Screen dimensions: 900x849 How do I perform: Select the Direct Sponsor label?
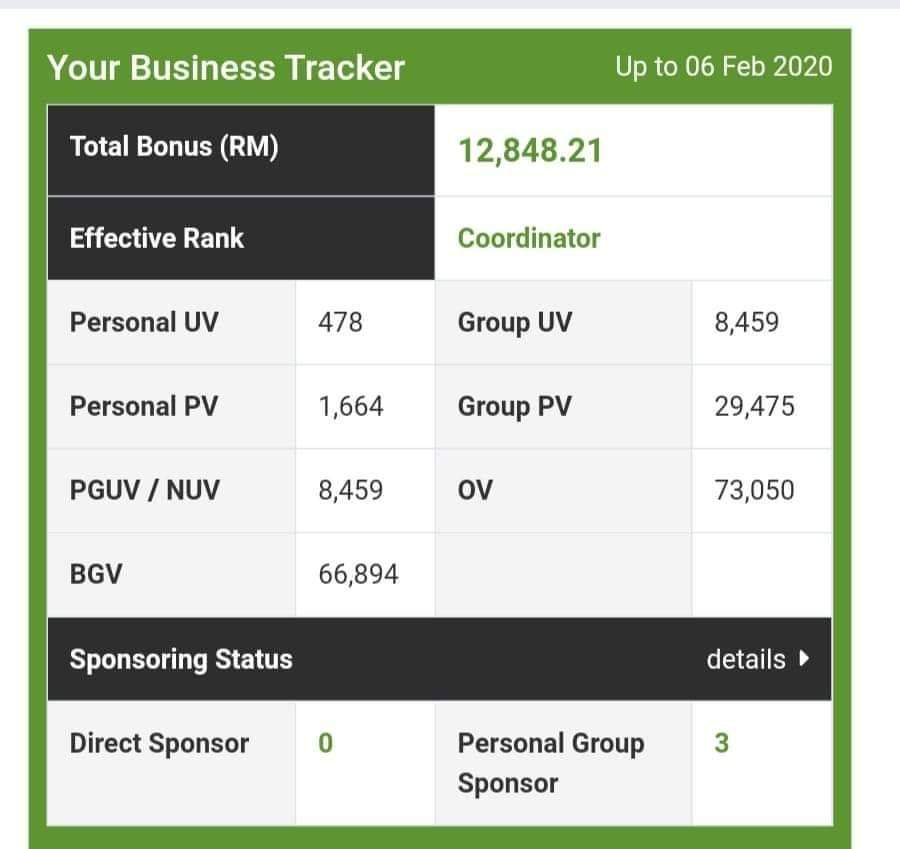point(159,744)
